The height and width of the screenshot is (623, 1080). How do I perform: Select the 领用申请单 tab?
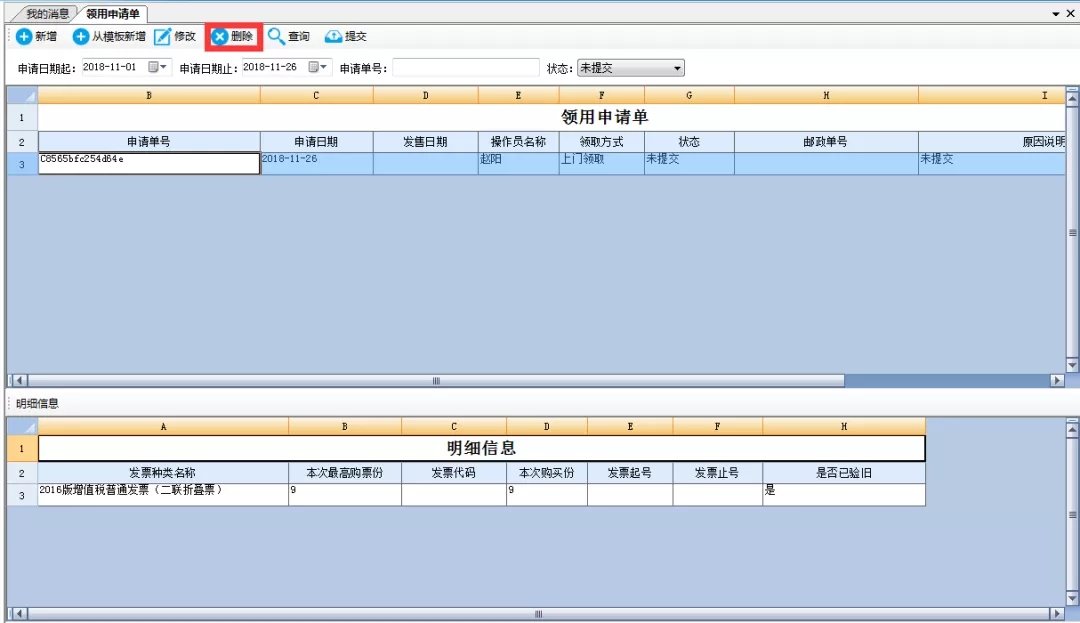113,14
